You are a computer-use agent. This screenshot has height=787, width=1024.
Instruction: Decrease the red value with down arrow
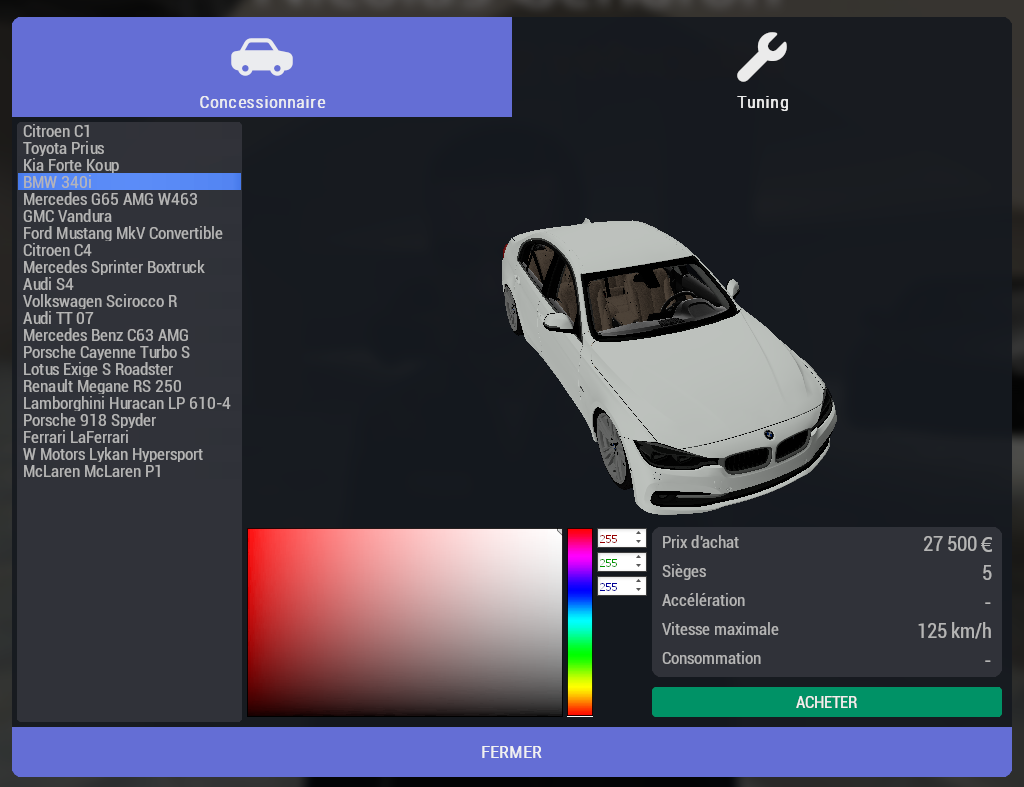click(639, 543)
